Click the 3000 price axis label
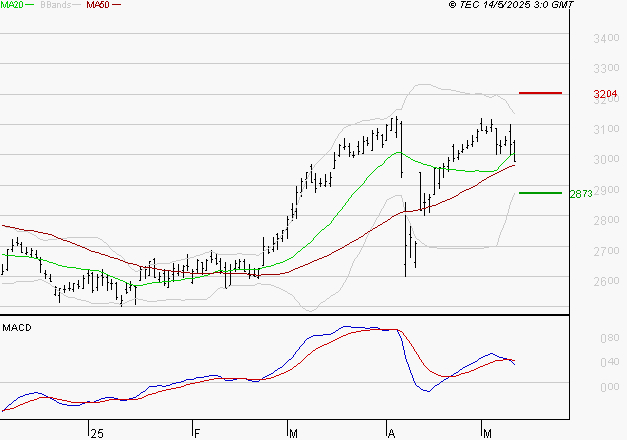 coord(606,159)
